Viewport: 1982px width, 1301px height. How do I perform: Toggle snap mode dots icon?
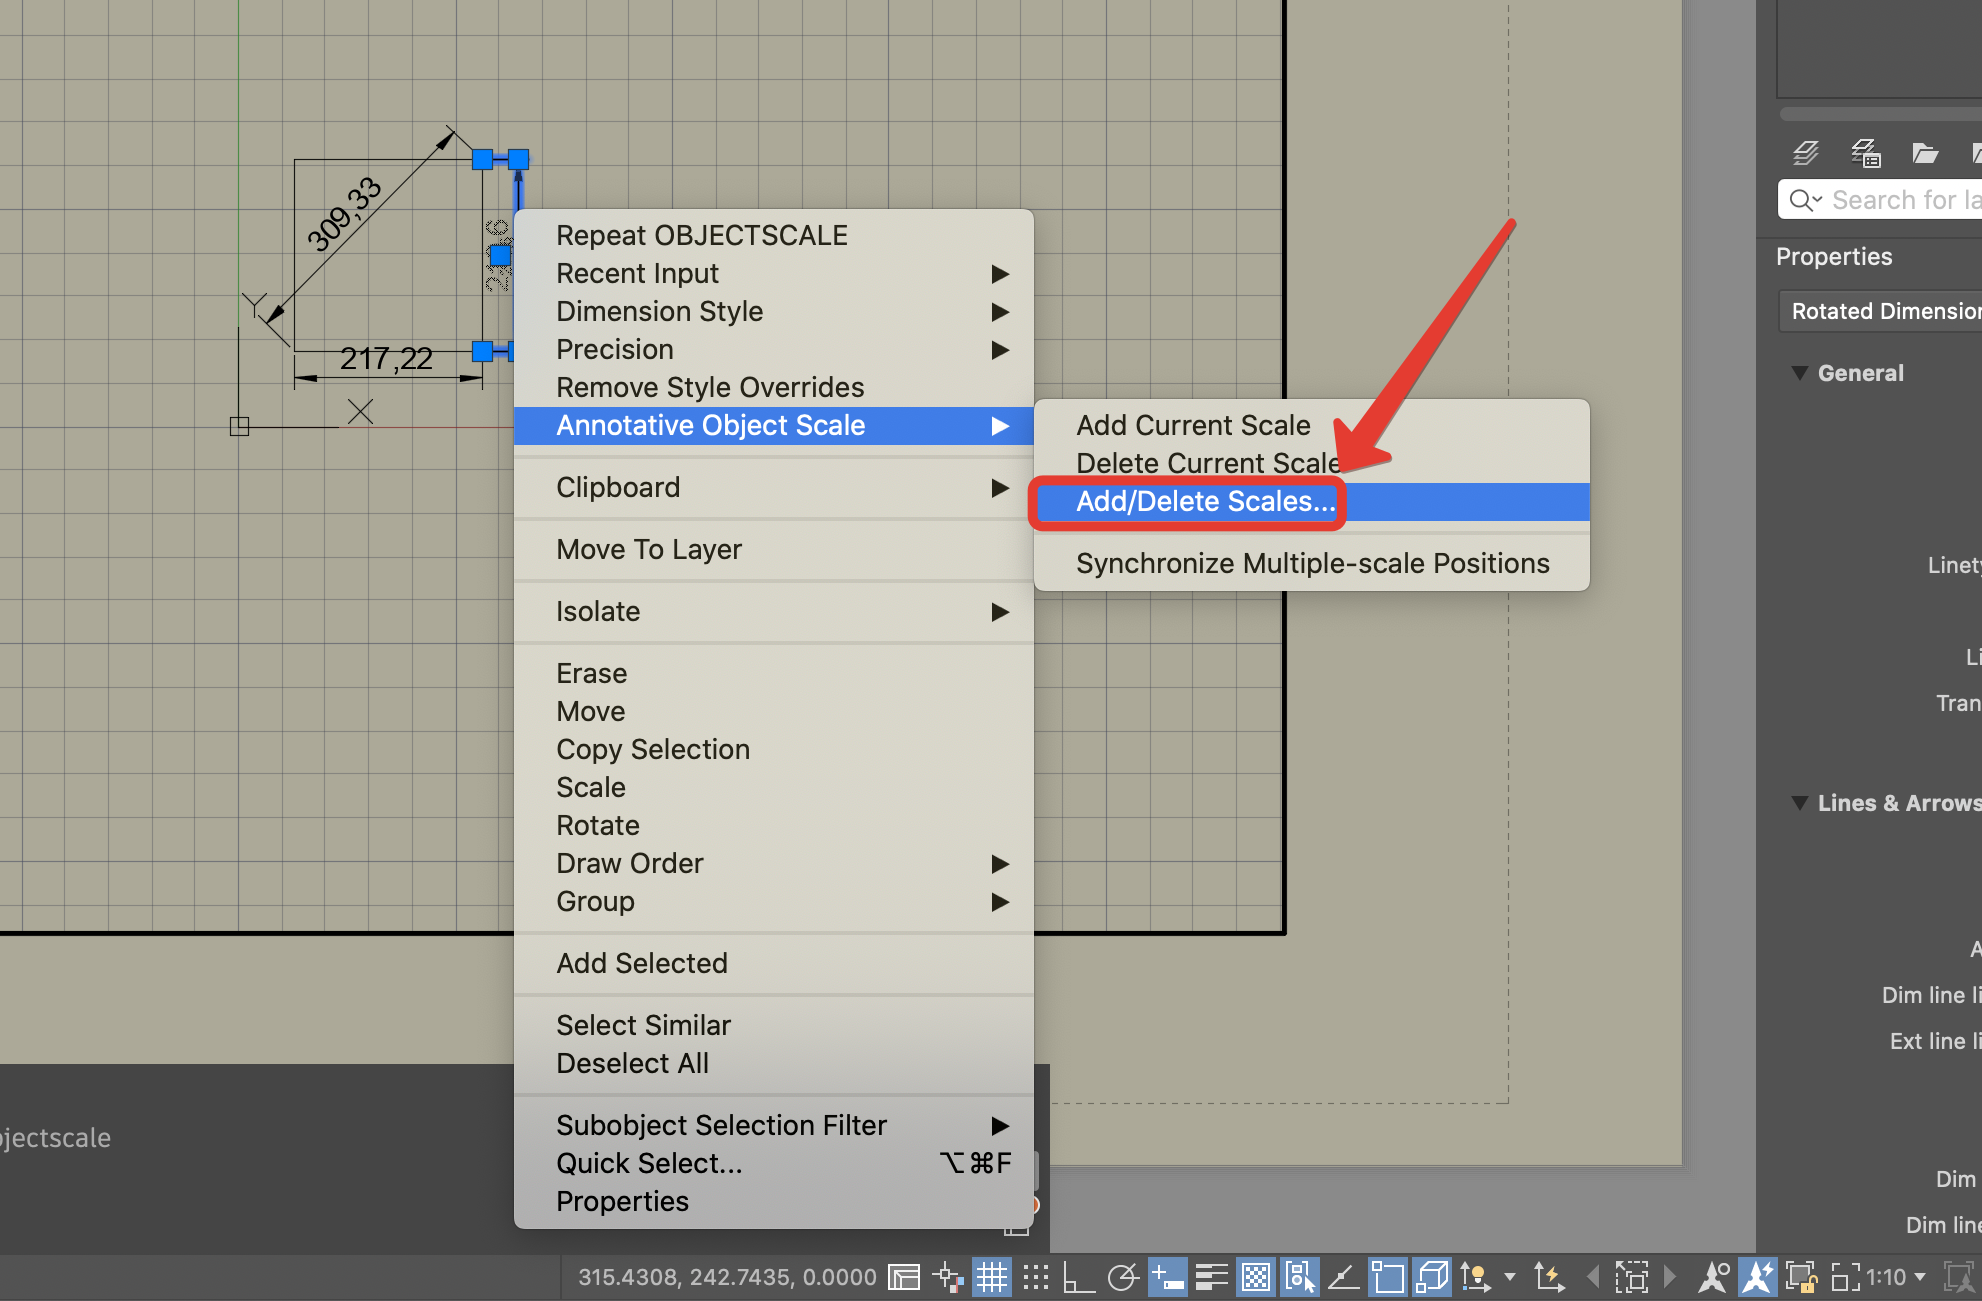pyautogui.click(x=1036, y=1277)
